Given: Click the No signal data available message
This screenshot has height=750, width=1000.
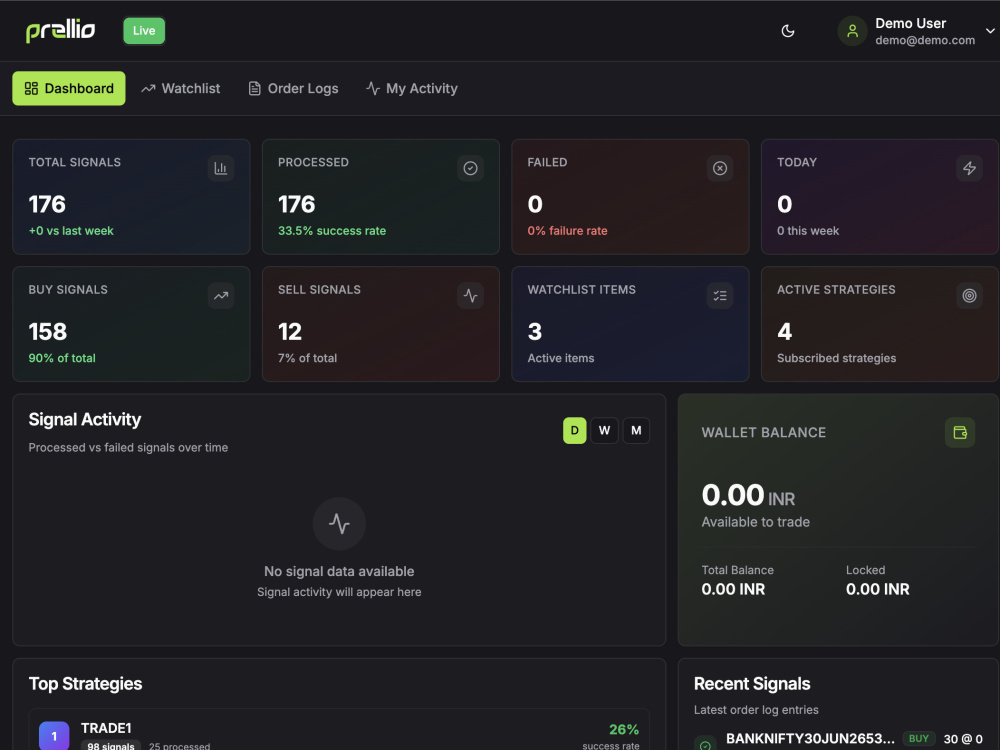Looking at the screenshot, I should click(x=339, y=571).
